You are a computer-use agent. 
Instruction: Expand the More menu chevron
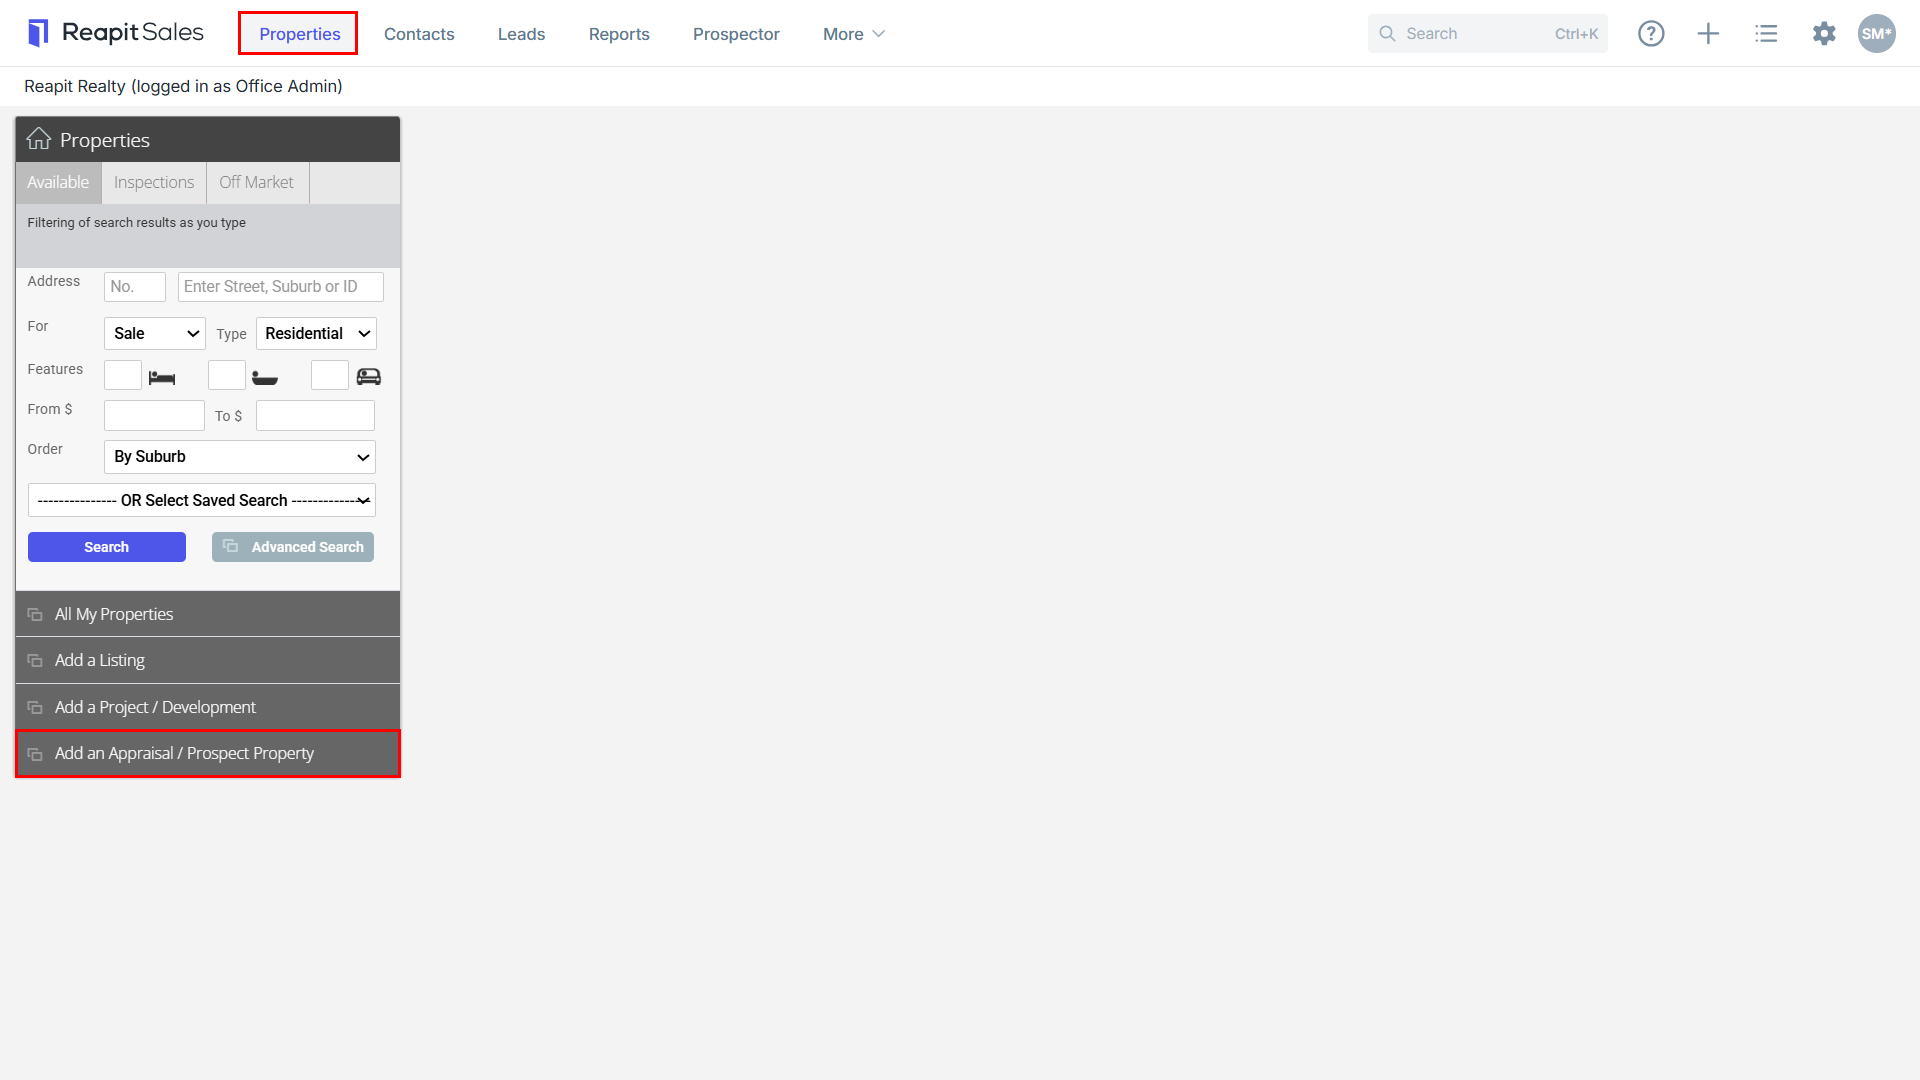click(879, 34)
